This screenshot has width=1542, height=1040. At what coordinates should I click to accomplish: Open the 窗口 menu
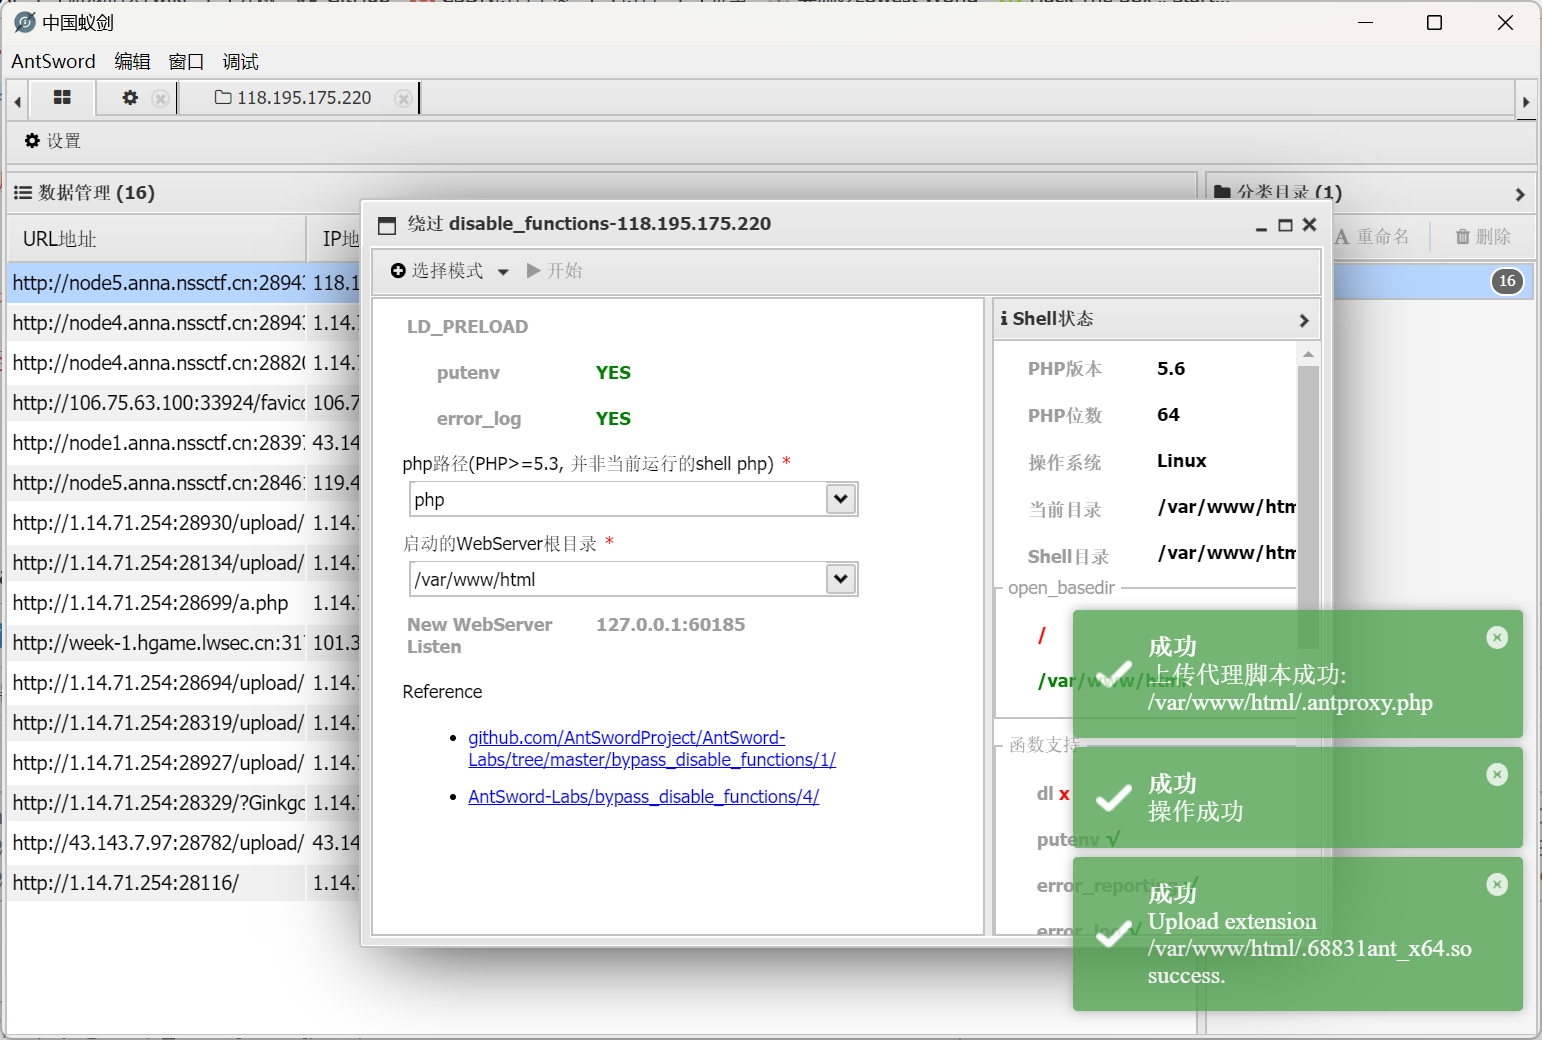[x=186, y=61]
